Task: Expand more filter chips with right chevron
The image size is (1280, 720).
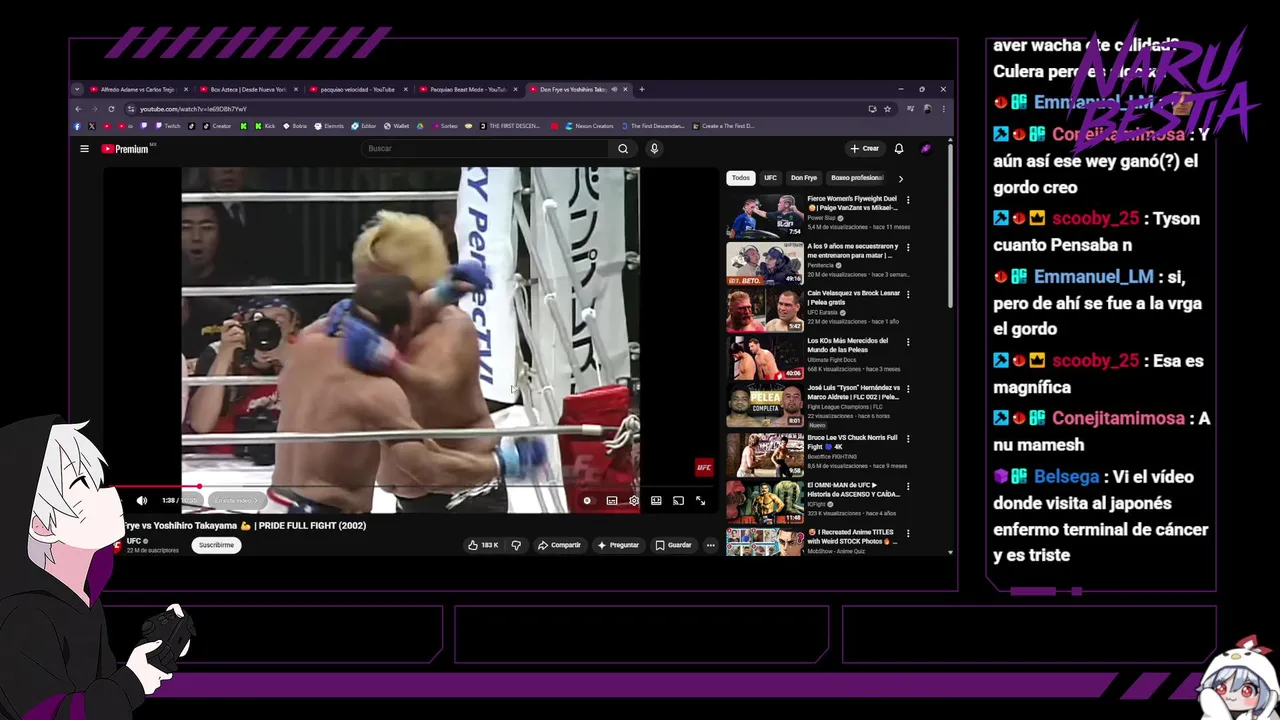Action: 900,178
